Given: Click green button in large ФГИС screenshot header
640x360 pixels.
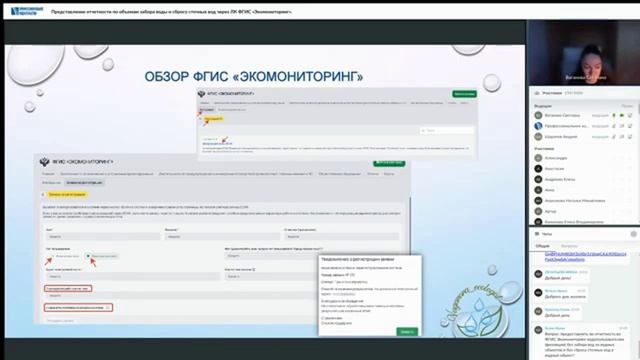Looking at the screenshot, I should click(x=389, y=163).
